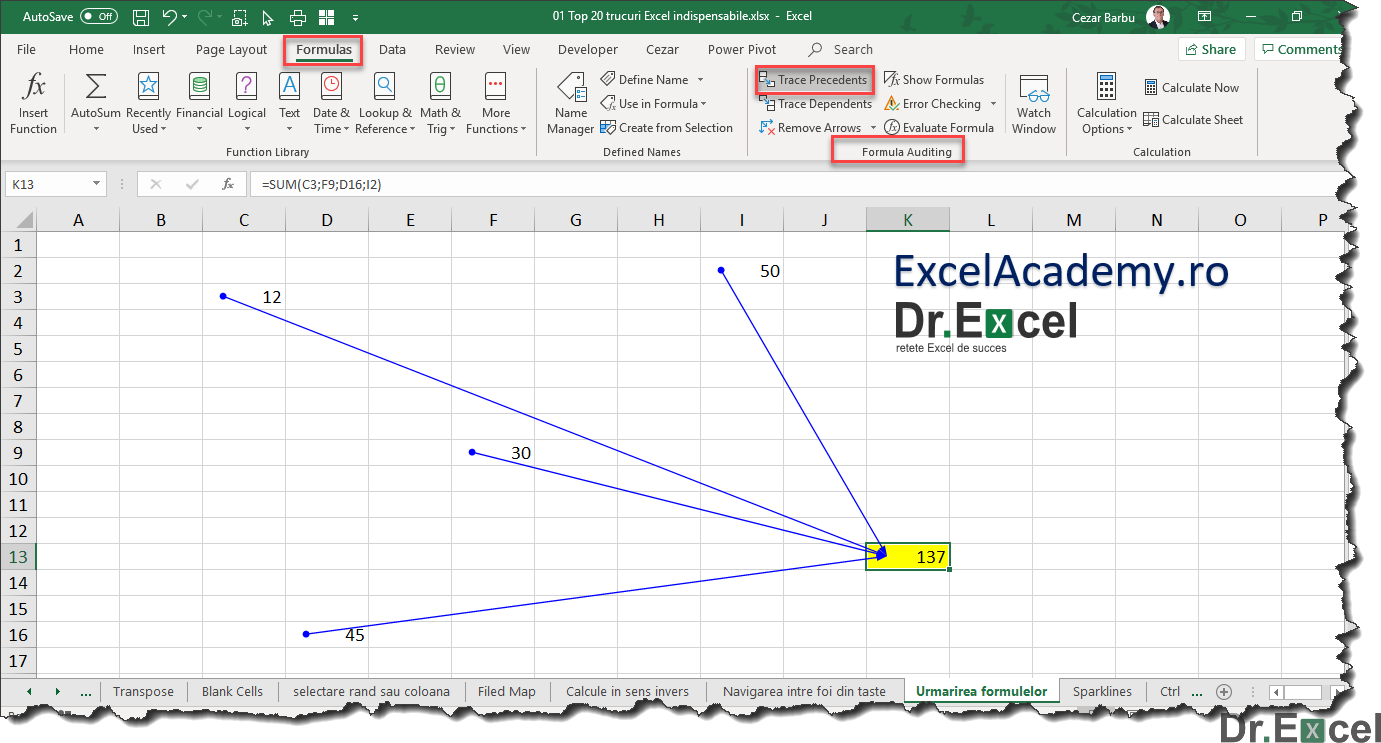Image resolution: width=1381 pixels, height=743 pixels.
Task: Click the Share button
Action: [x=1211, y=49]
